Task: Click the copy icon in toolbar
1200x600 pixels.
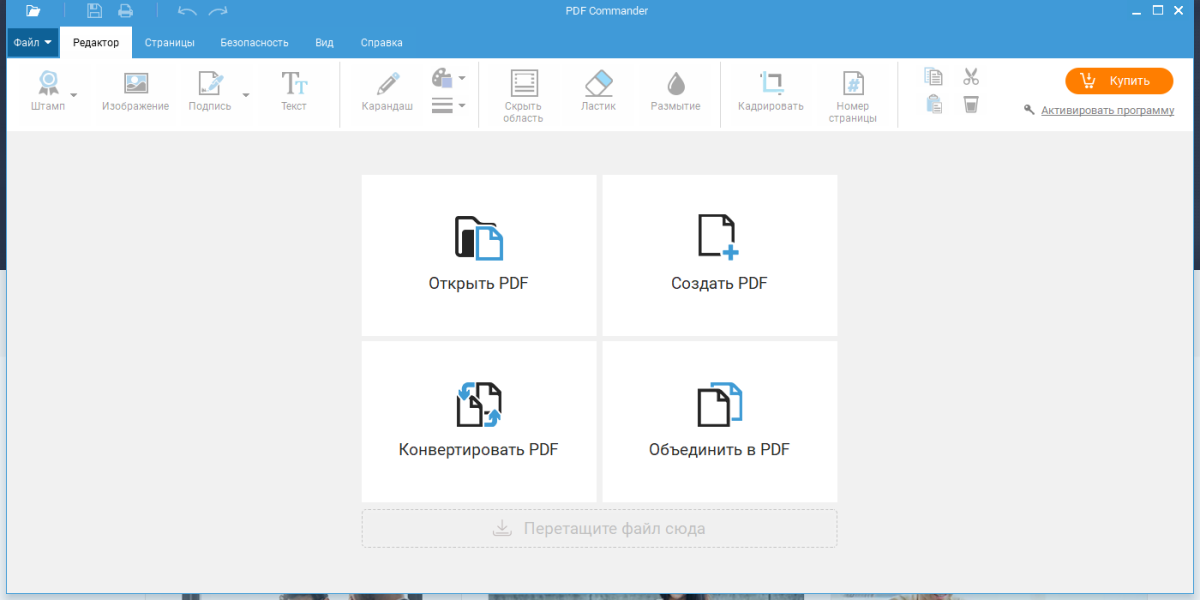Action: 934,78
